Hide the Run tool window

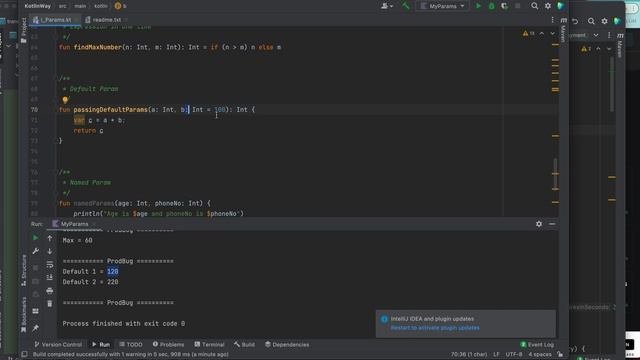pyautogui.click(x=552, y=224)
